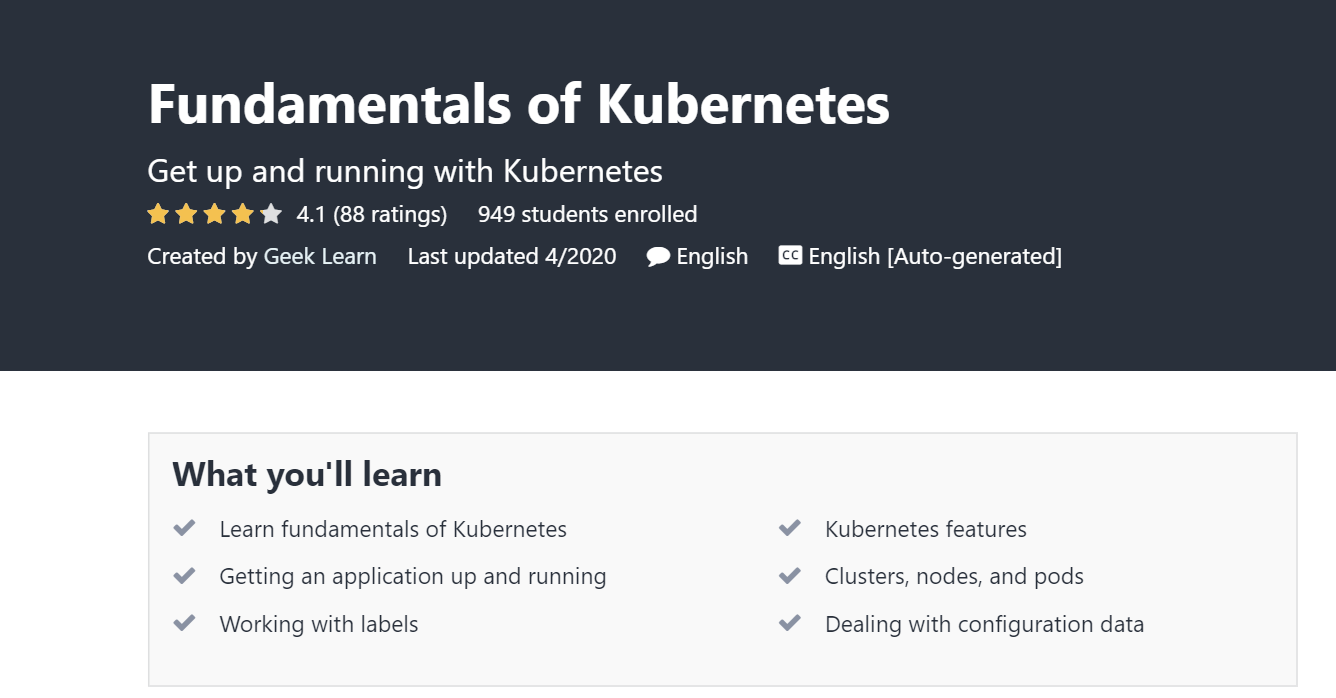Click the What you'll learn heading

click(x=307, y=474)
